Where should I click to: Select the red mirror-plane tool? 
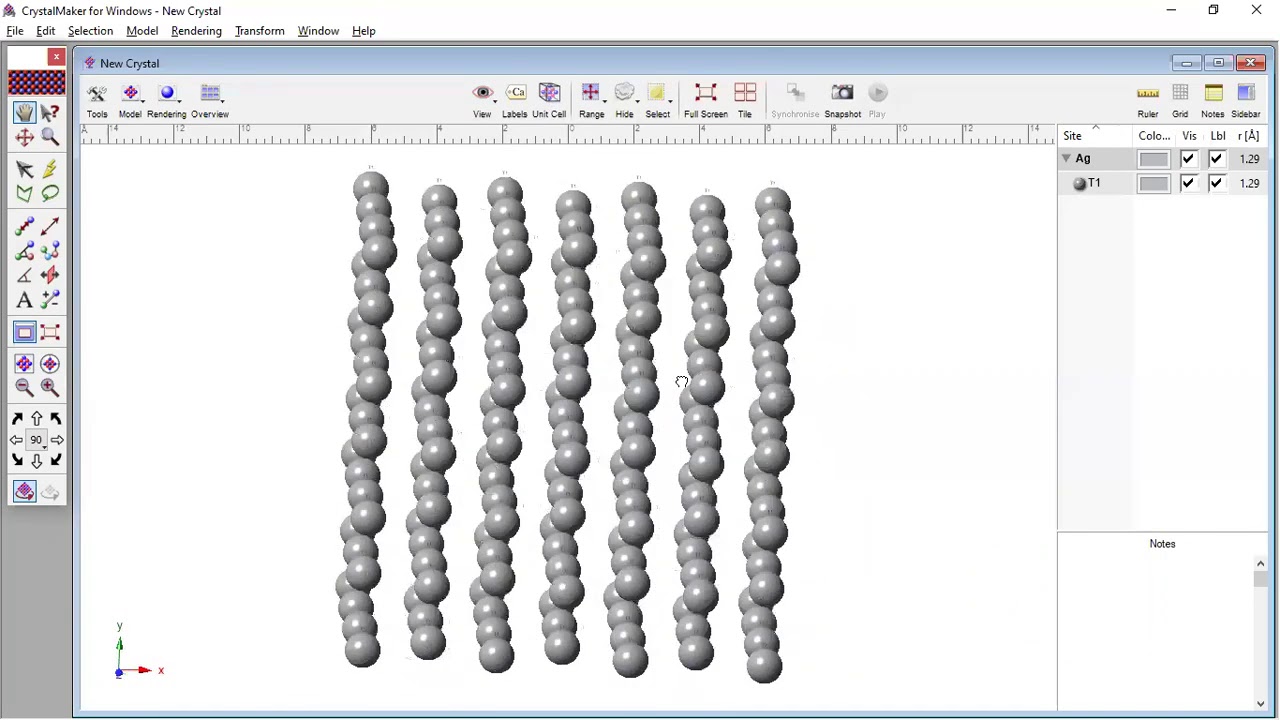click(x=50, y=275)
